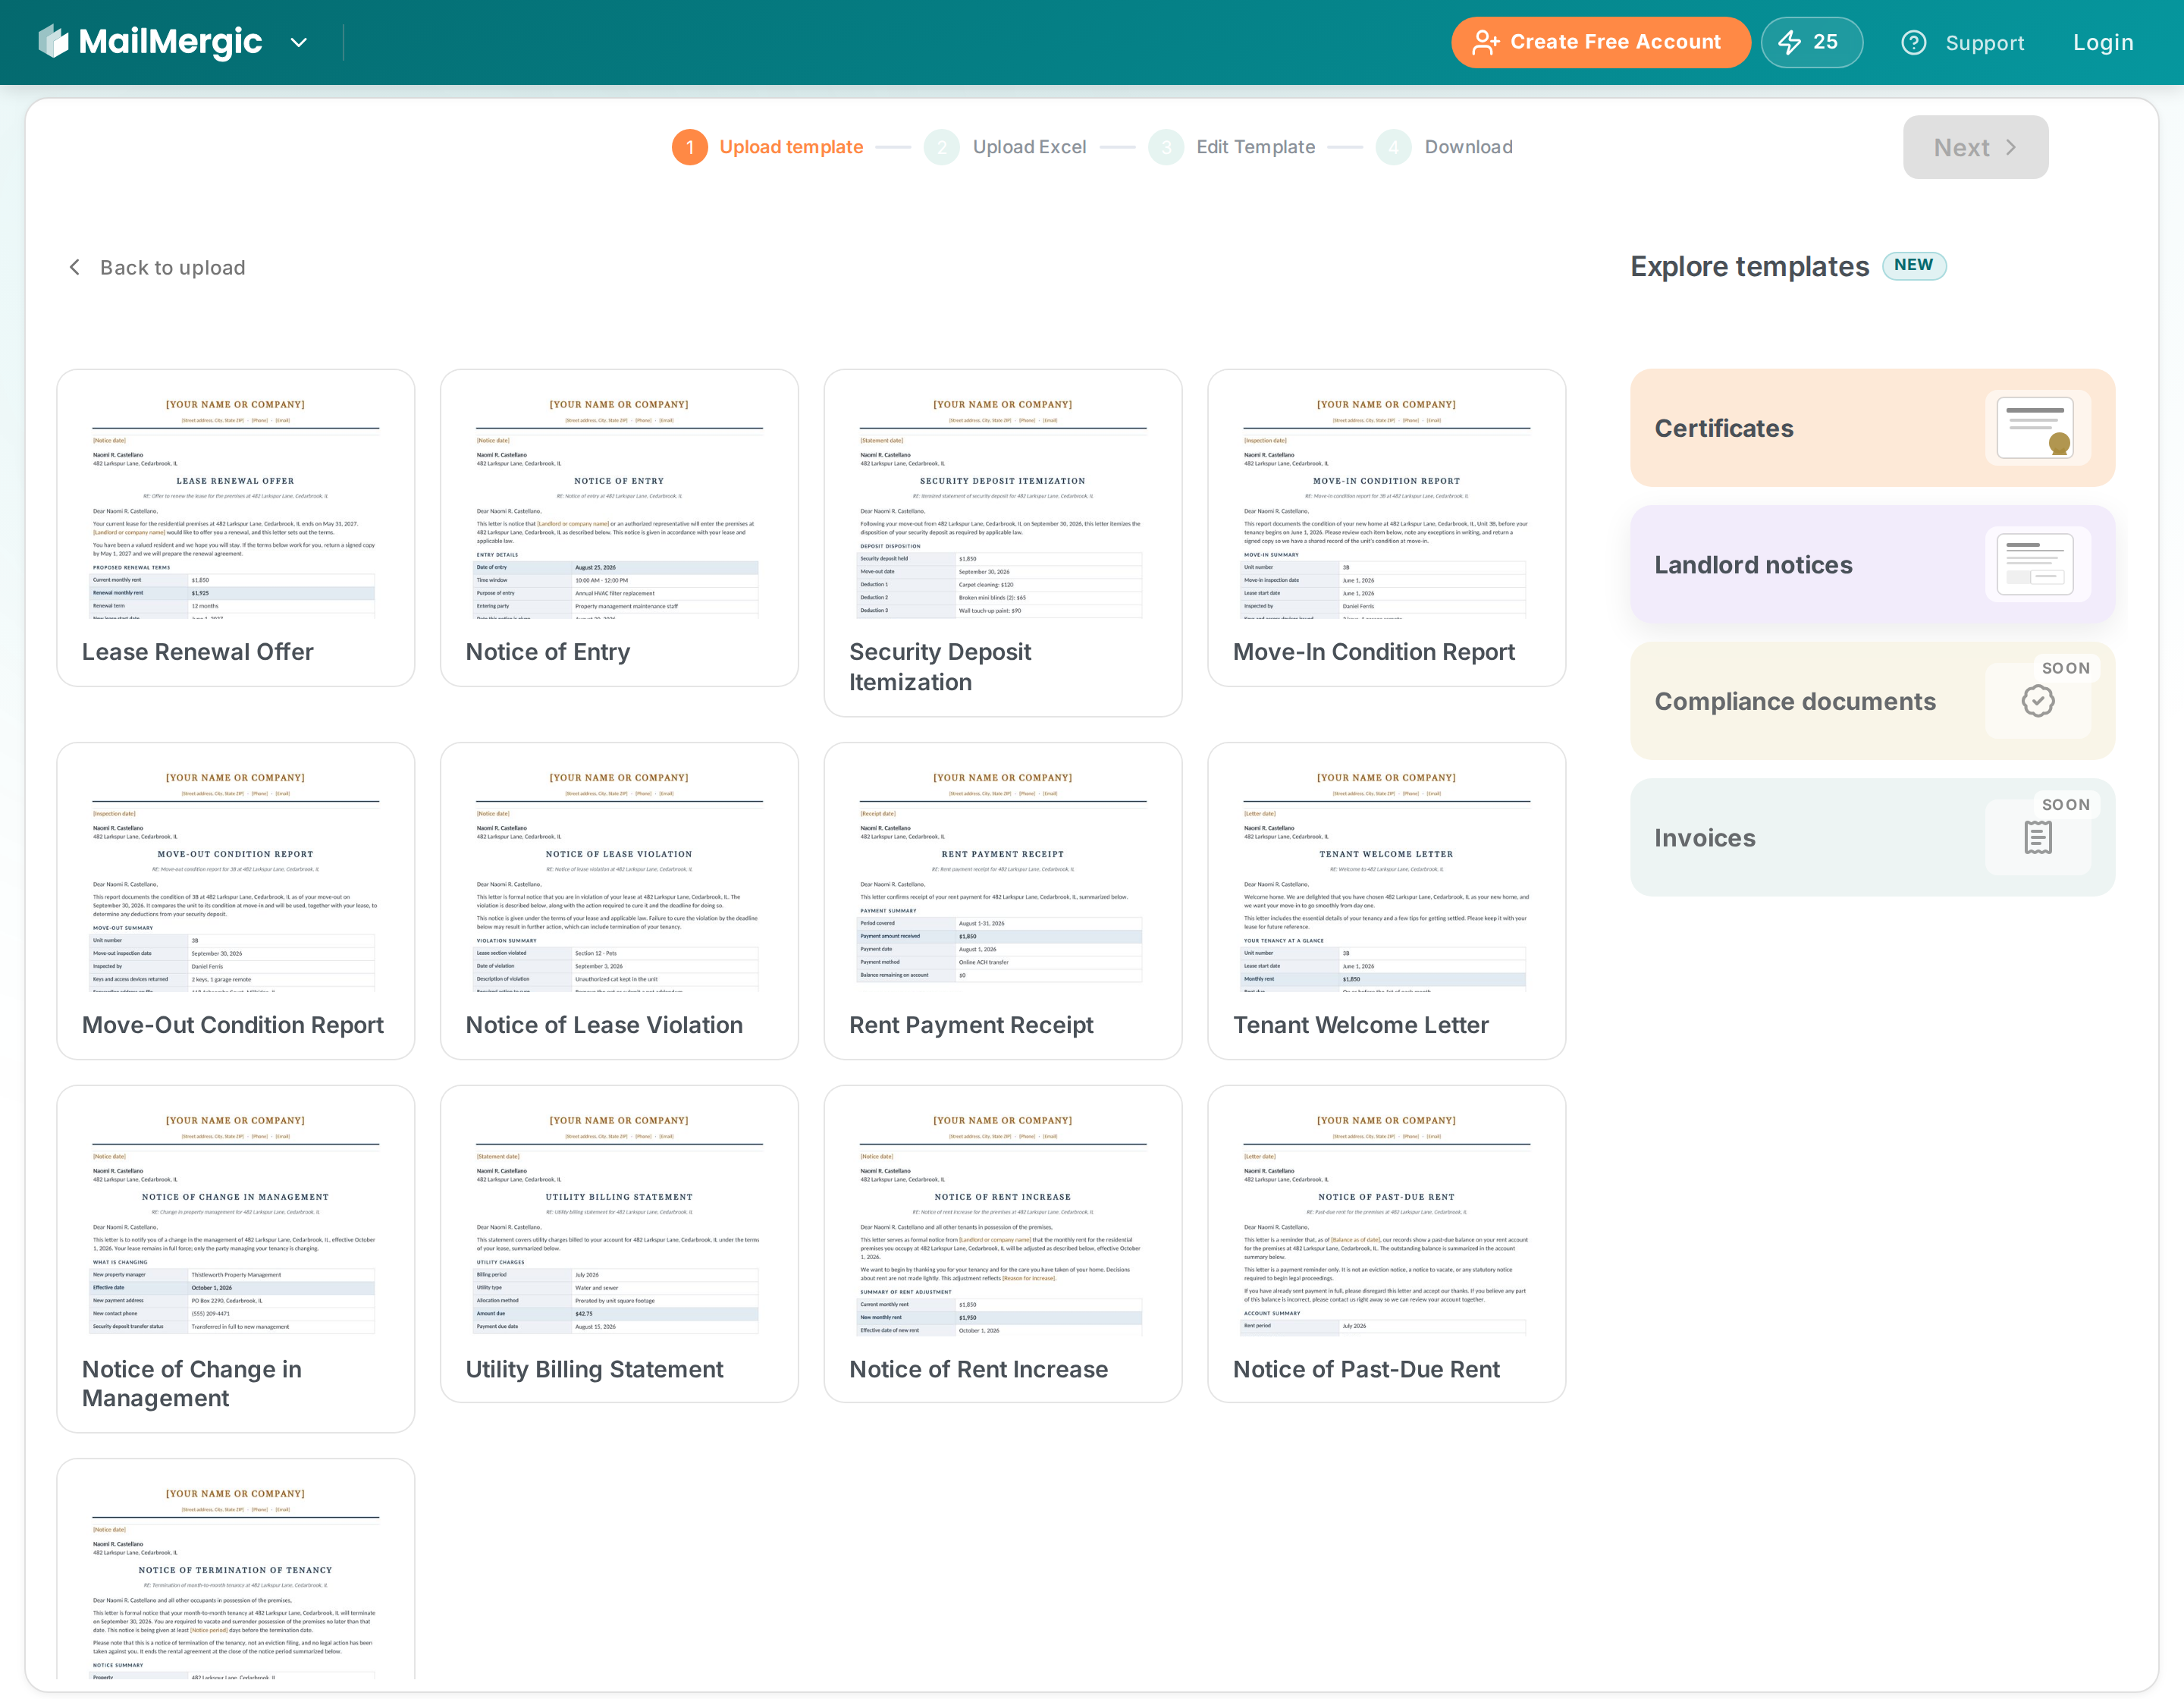Click the Next button

coord(1975,147)
